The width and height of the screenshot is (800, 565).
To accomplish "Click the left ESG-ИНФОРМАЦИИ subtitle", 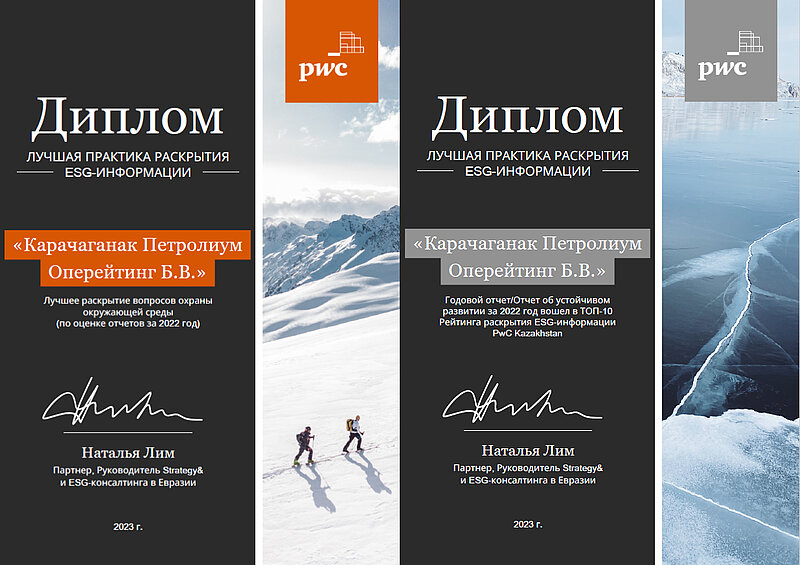I will (128, 173).
